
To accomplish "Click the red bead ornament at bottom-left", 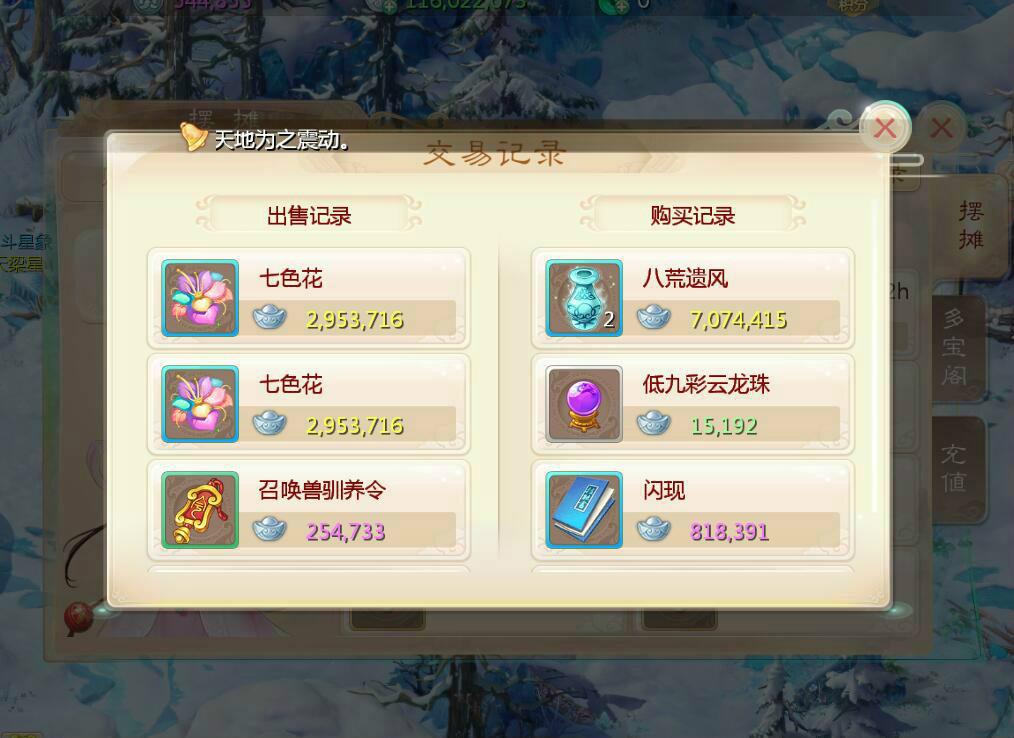I will (79, 617).
